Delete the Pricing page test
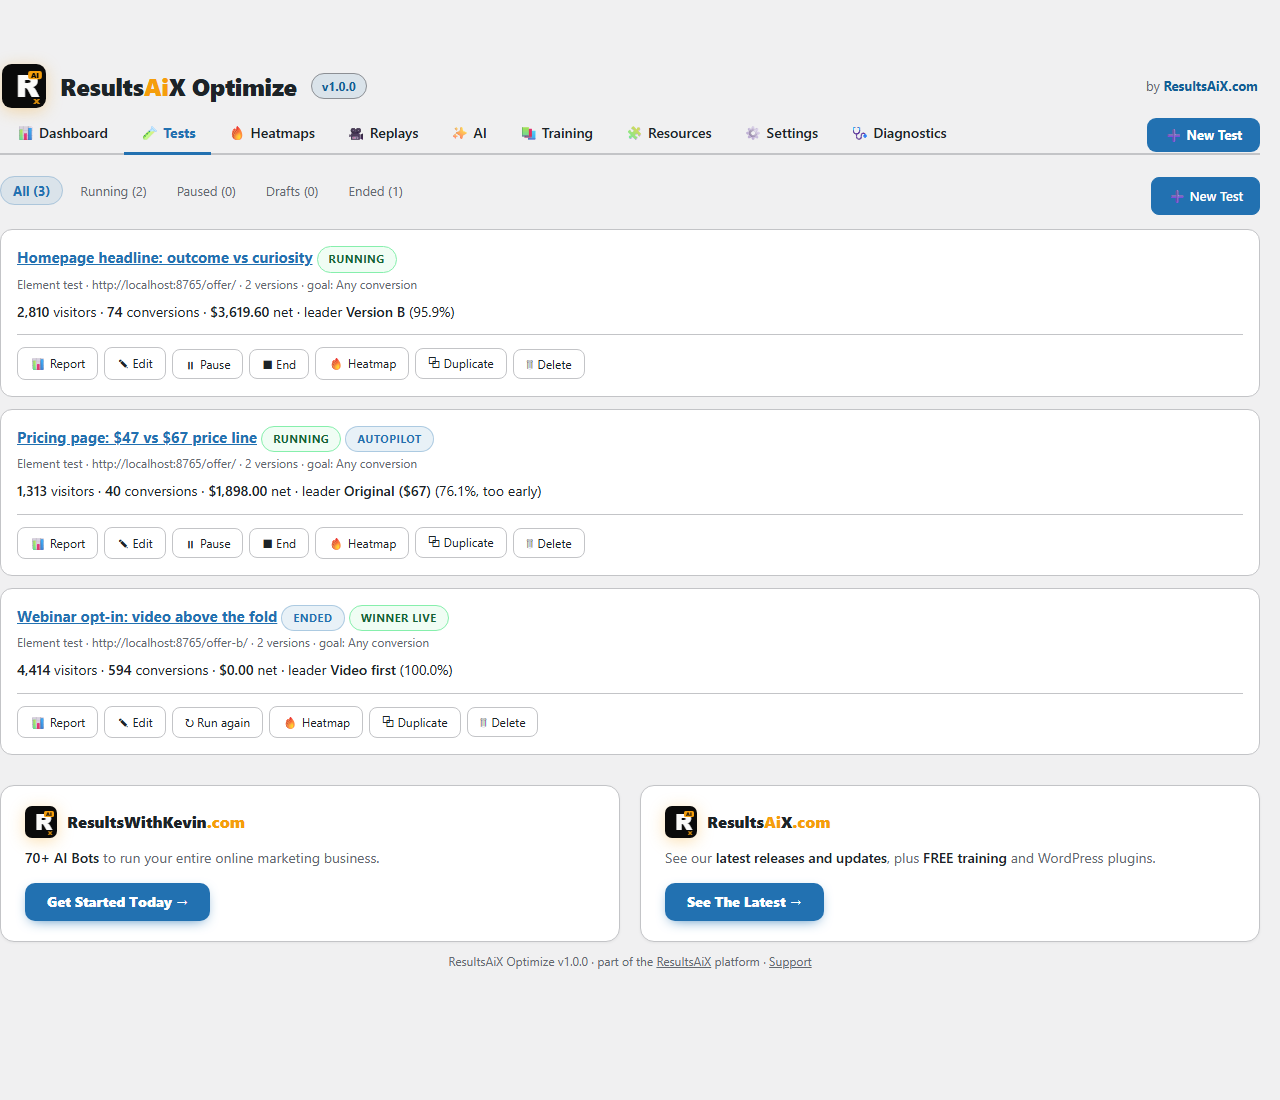The height and width of the screenshot is (1100, 1280). pos(549,543)
